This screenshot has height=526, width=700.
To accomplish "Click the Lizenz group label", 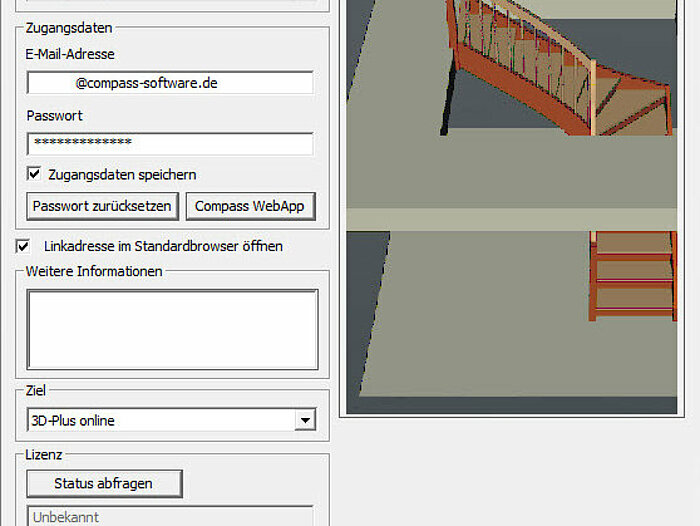I will coord(43,455).
